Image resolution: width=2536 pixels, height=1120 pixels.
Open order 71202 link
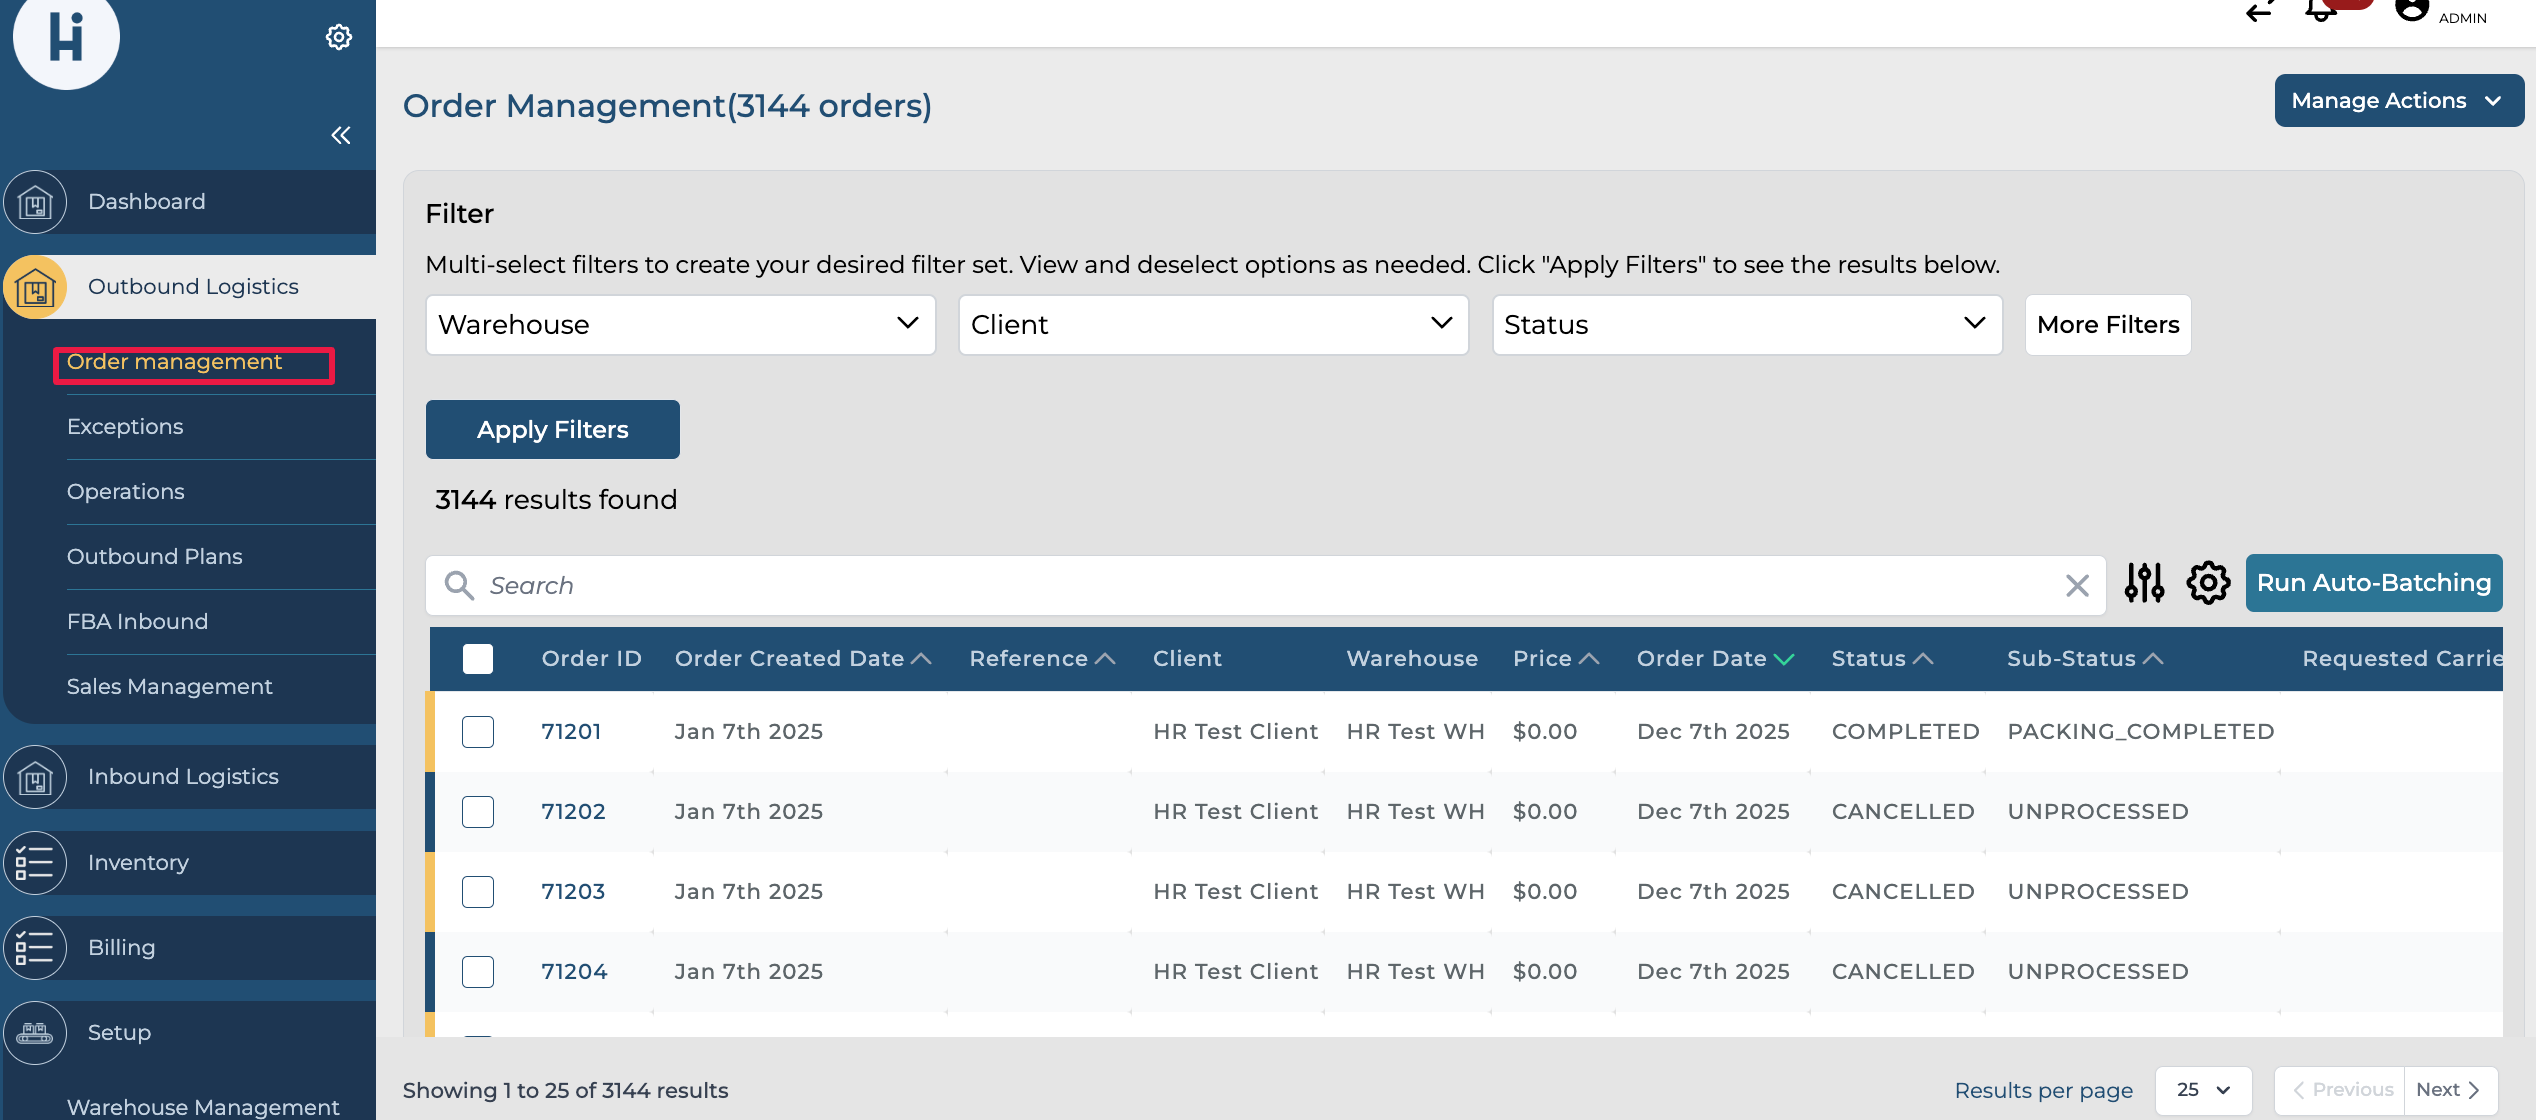coord(573,812)
